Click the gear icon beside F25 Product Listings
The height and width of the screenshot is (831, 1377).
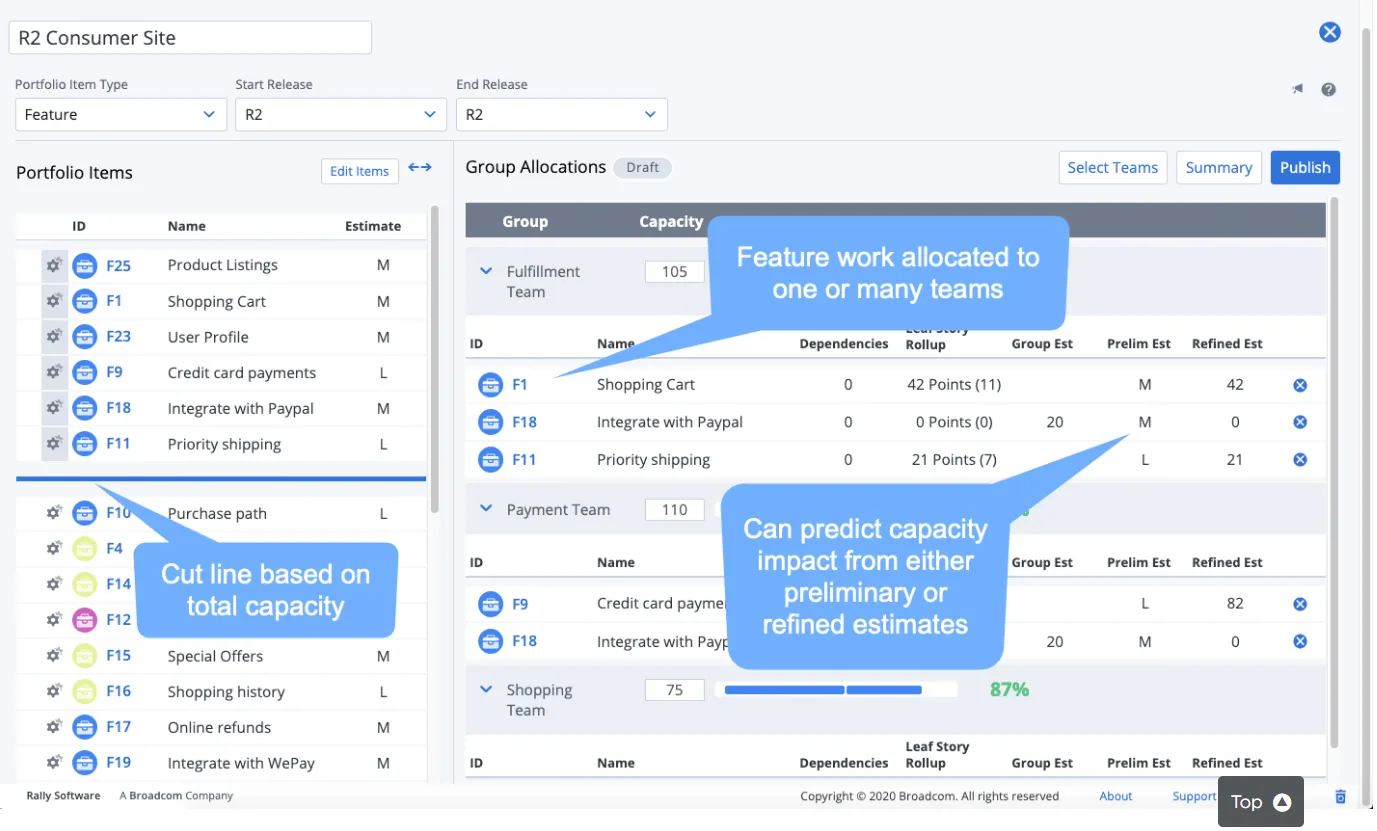tap(54, 266)
